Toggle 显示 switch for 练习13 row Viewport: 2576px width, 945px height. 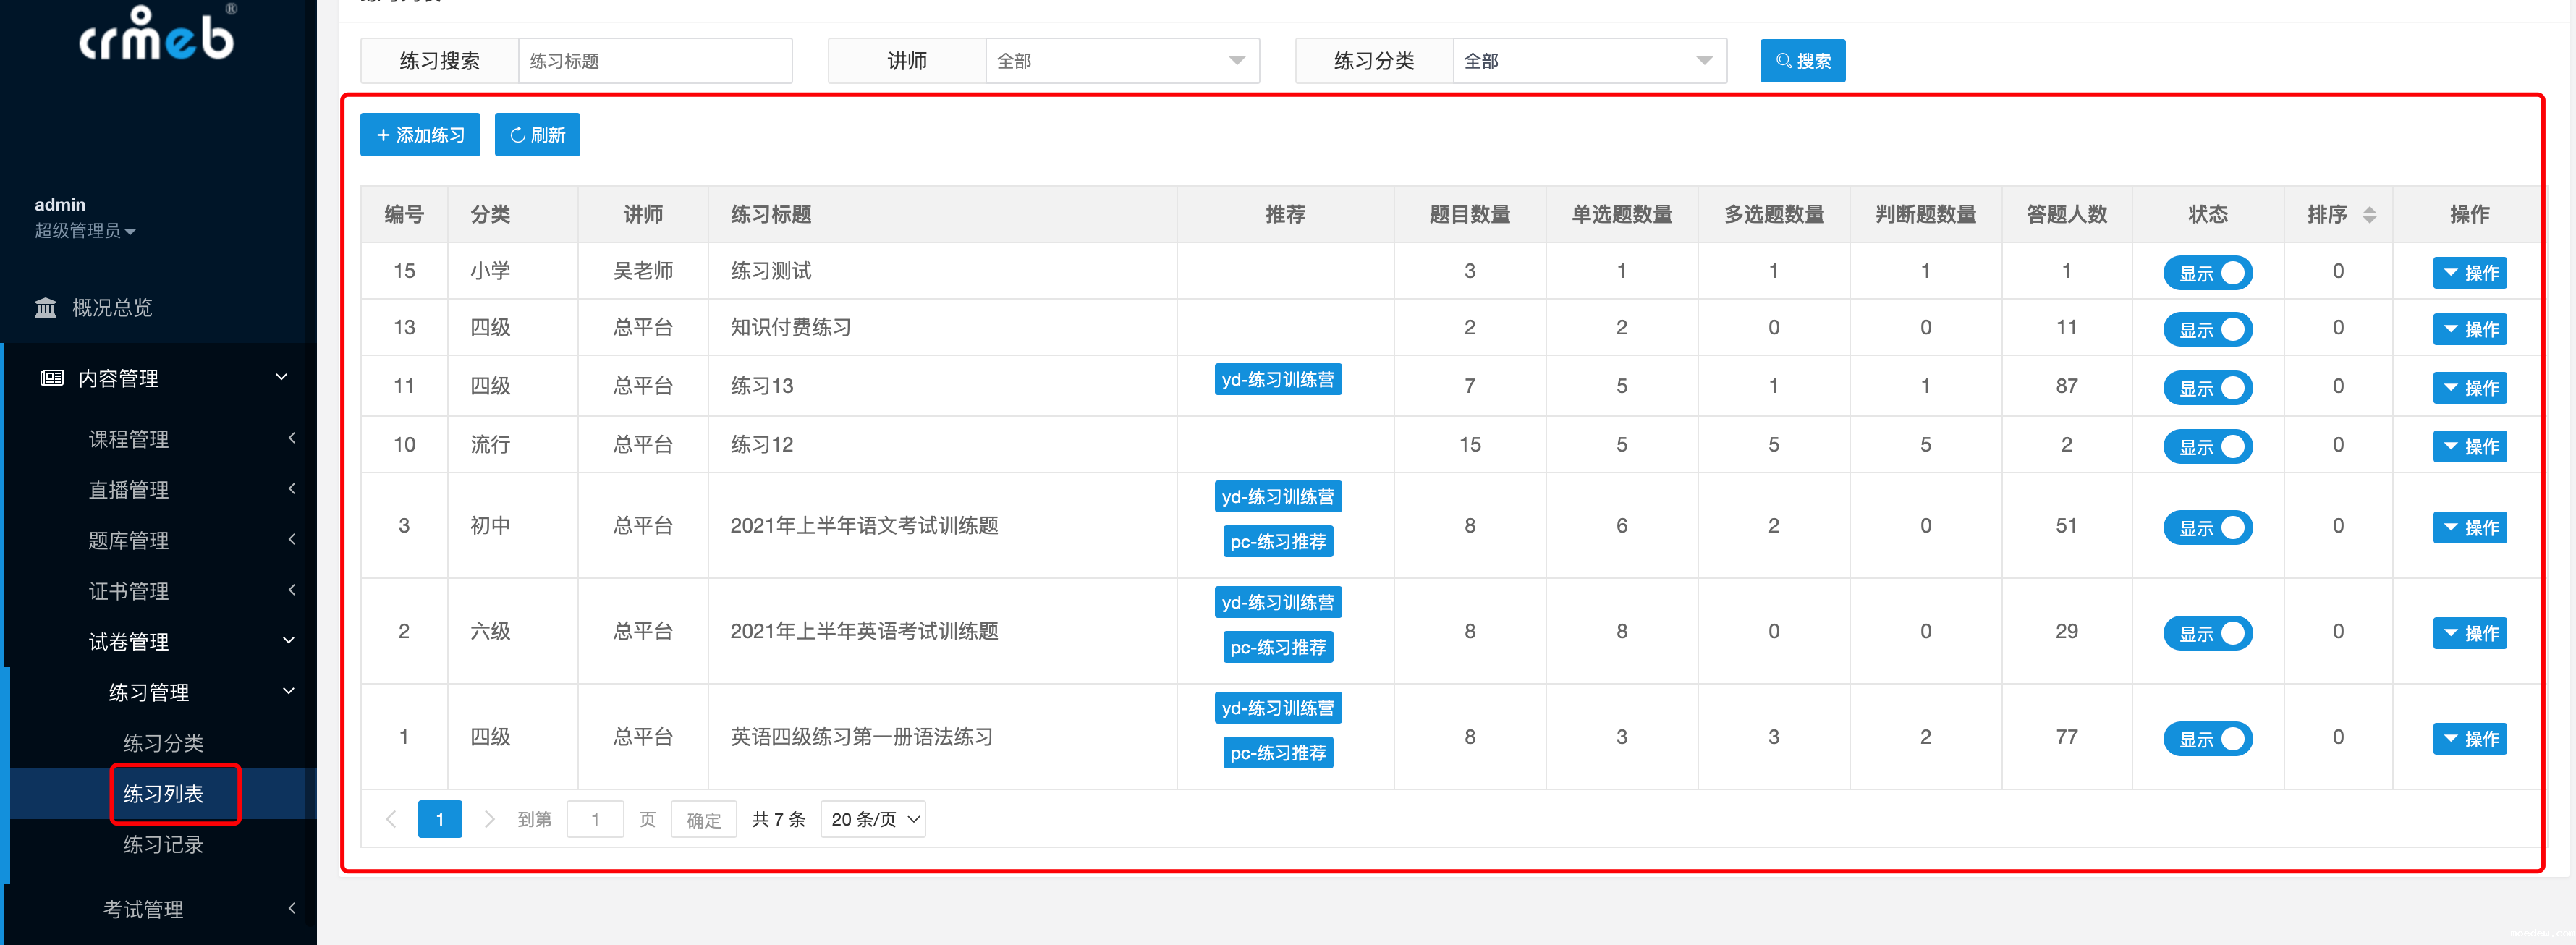click(x=2207, y=388)
